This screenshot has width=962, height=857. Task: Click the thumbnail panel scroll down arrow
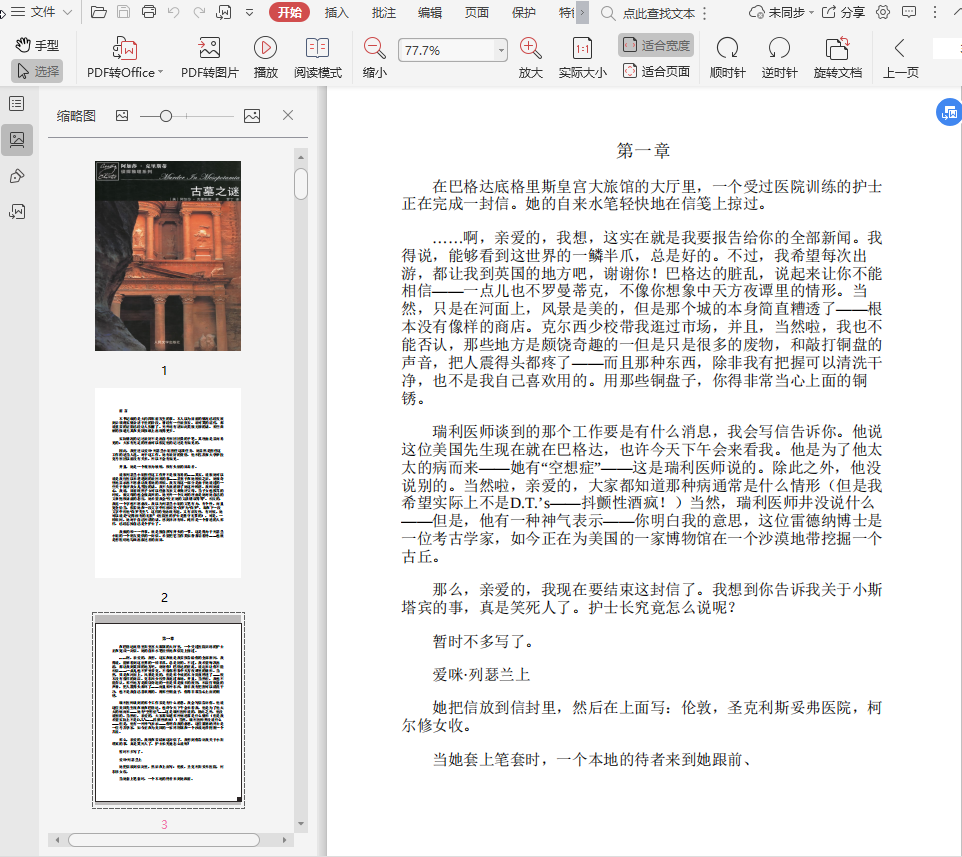[x=301, y=823]
